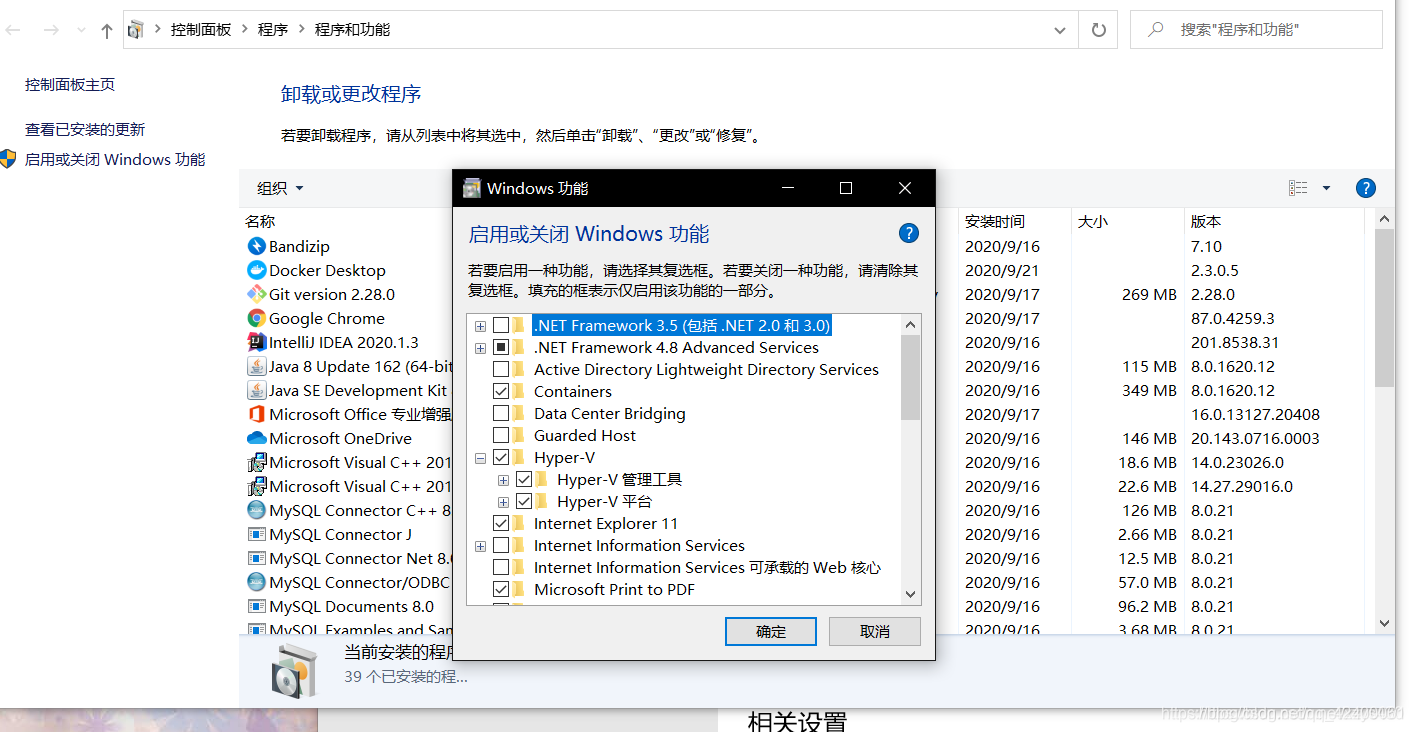Click 程序和功能 breadcrumb item
Image resolution: width=1413 pixels, height=732 pixels.
click(353, 30)
